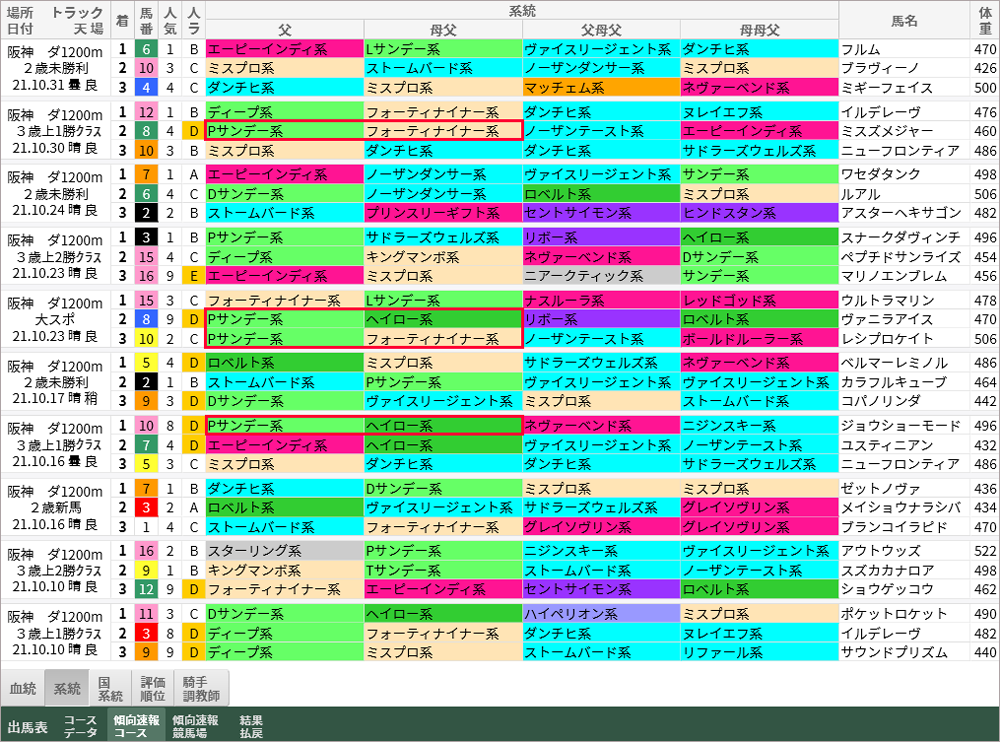Screen dimensions: 1000x742
Task: Click ボールドルーラー系 cell
Action: pos(759,339)
